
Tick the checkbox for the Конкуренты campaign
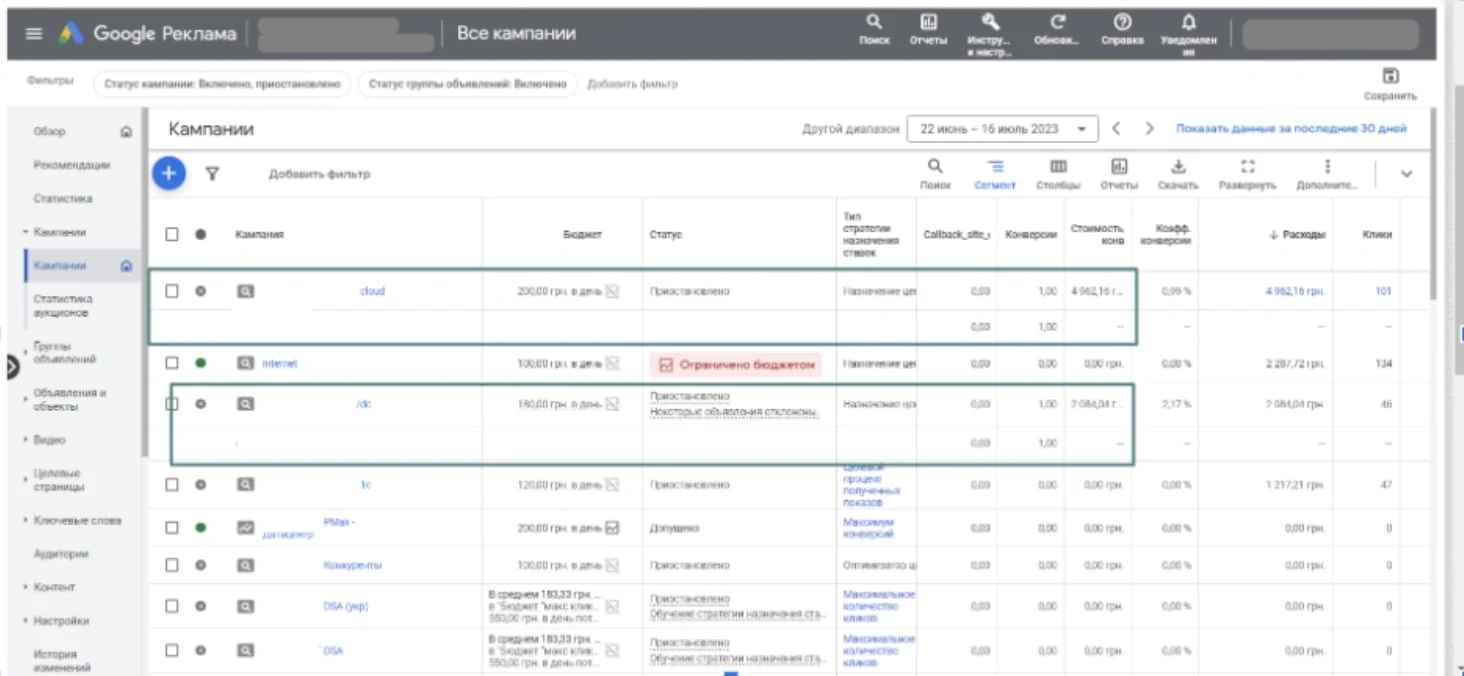pyautogui.click(x=172, y=565)
